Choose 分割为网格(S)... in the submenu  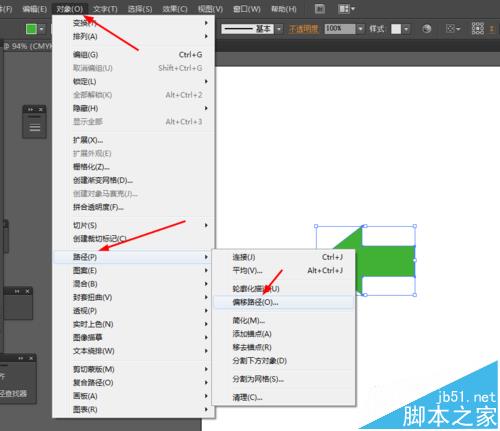(284, 379)
